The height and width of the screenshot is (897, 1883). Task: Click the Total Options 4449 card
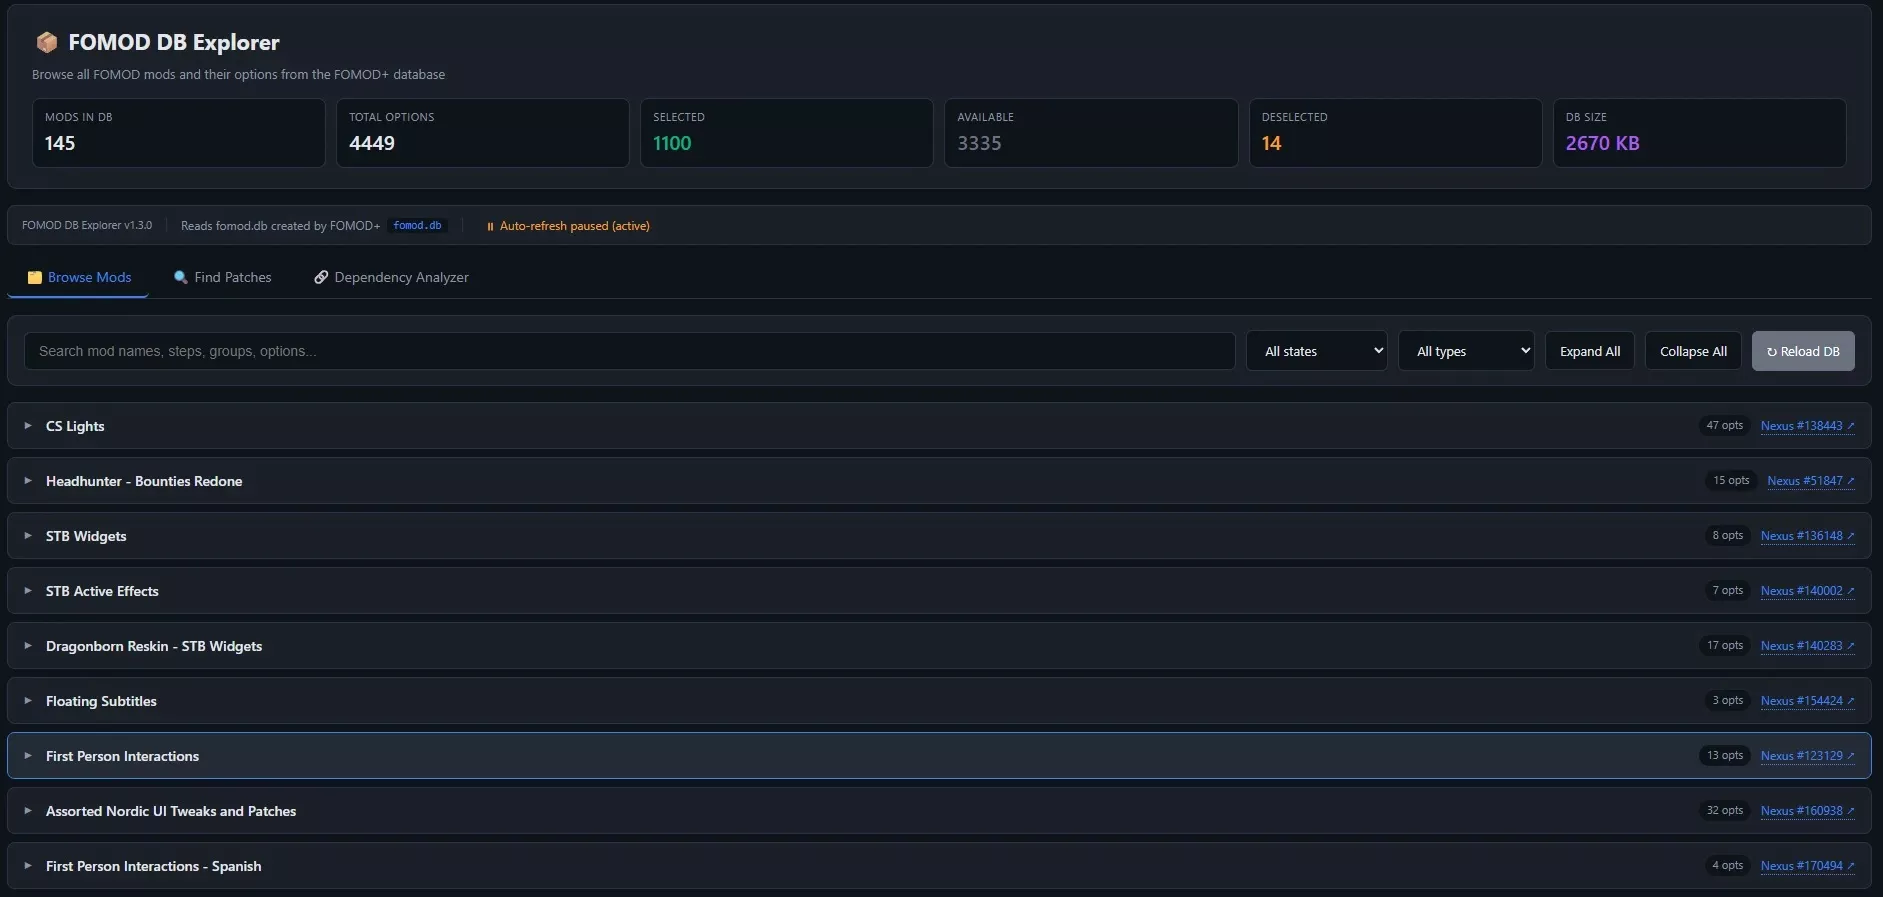483,133
